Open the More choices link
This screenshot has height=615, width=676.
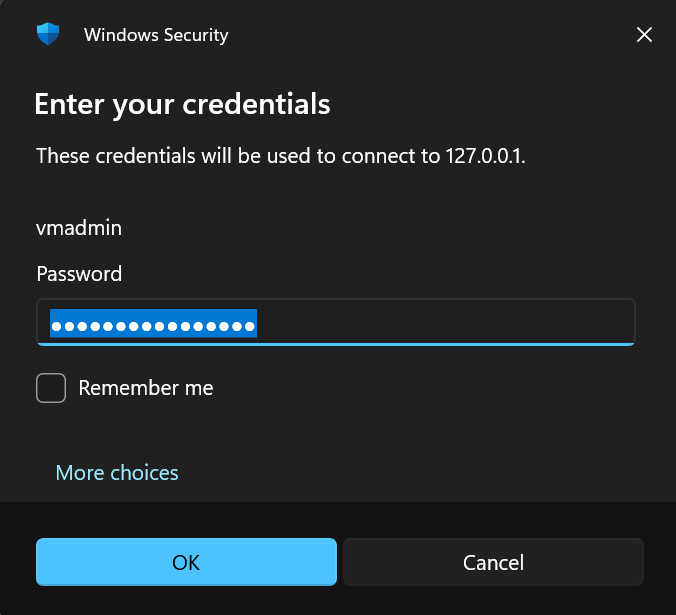(x=117, y=472)
